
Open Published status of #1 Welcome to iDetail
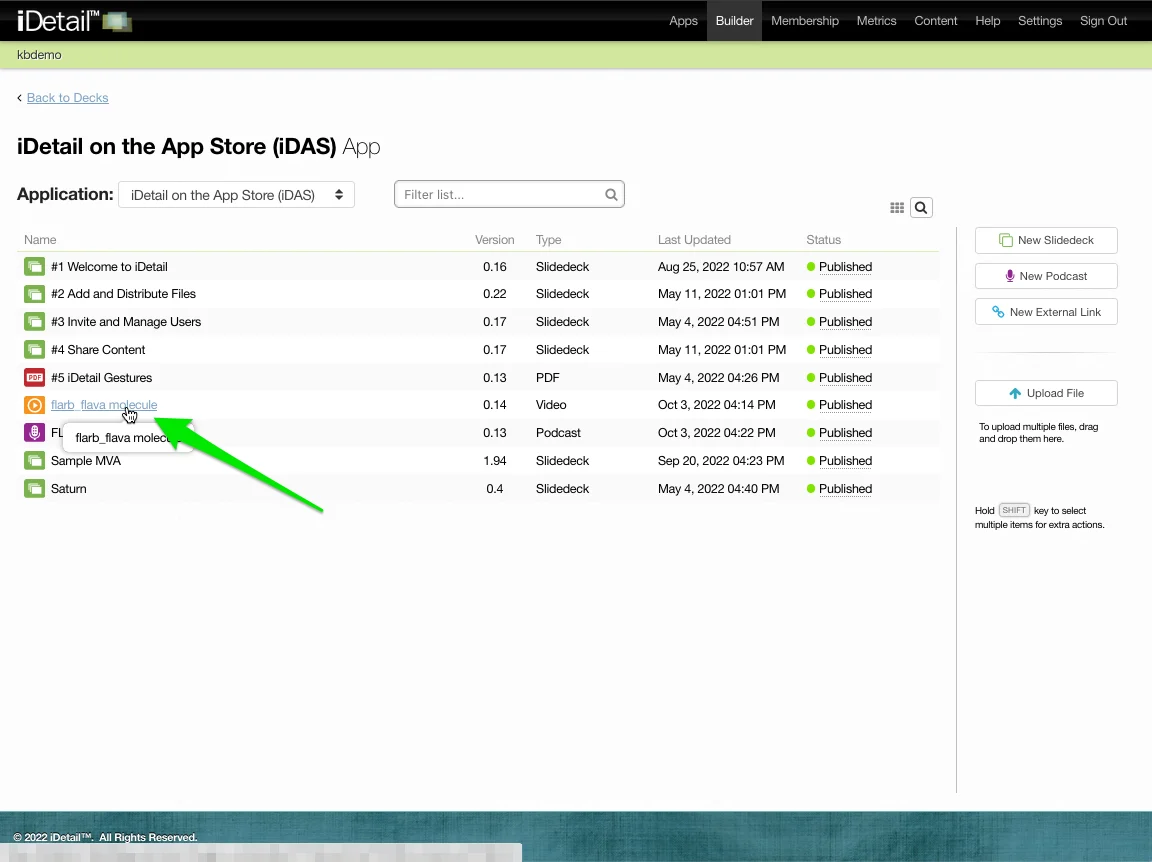pos(845,267)
